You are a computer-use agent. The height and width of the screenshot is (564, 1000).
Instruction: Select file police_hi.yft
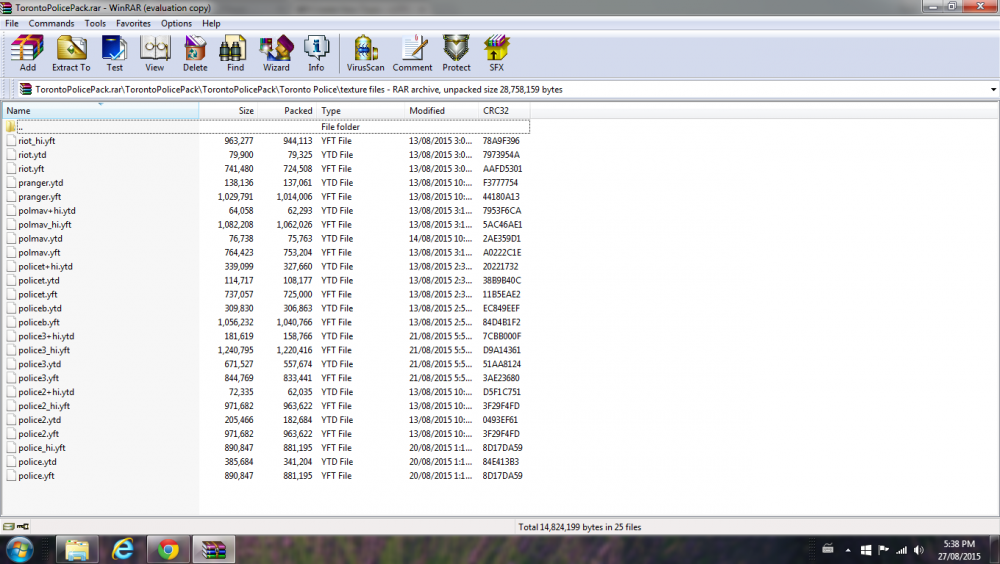coord(41,448)
